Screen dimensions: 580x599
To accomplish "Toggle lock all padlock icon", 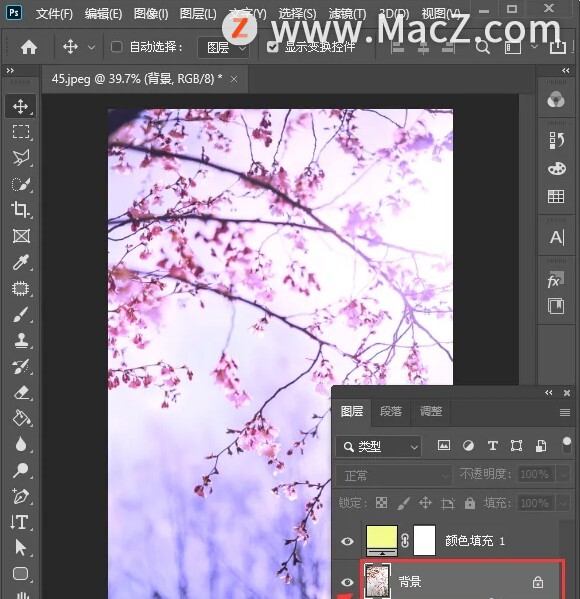I will (x=470, y=503).
